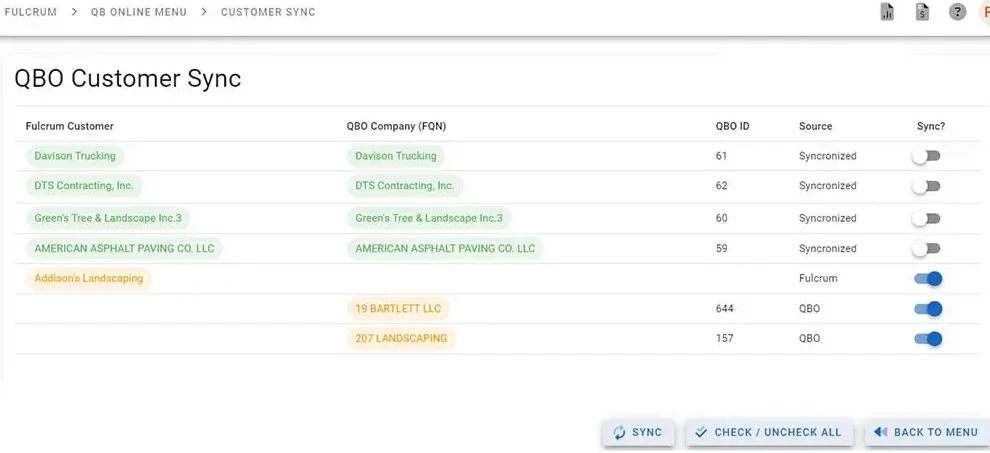Disable sync toggle for Addison's Landscaping
Image resolution: width=990 pixels, height=453 pixels.
click(928, 279)
